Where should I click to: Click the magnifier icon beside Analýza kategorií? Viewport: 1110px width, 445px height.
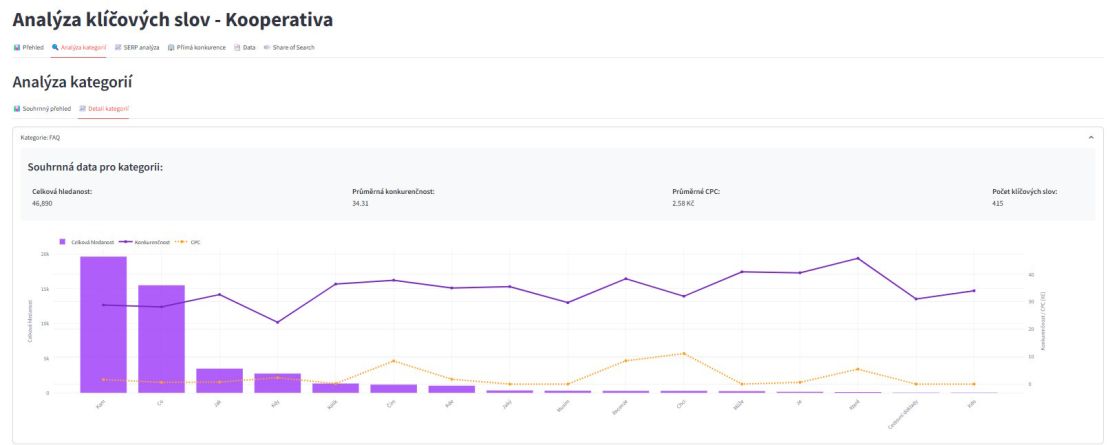[x=55, y=47]
